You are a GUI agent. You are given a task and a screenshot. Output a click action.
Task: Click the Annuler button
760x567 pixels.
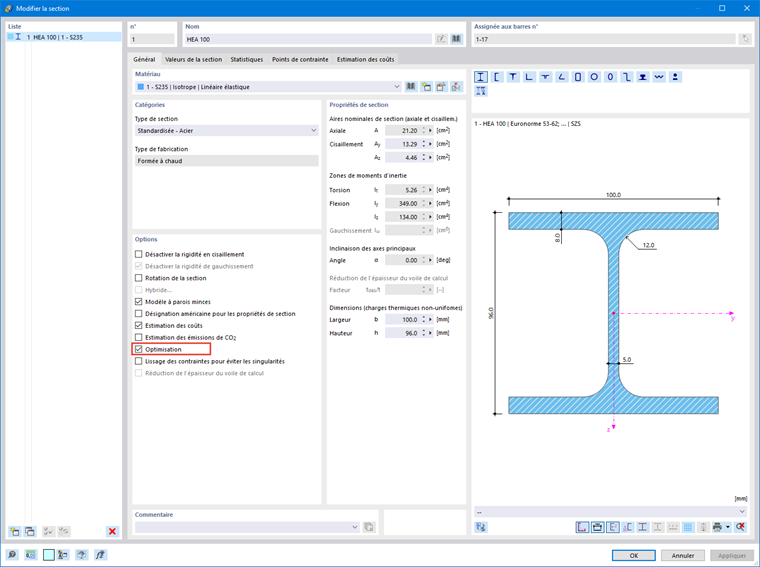click(682, 555)
